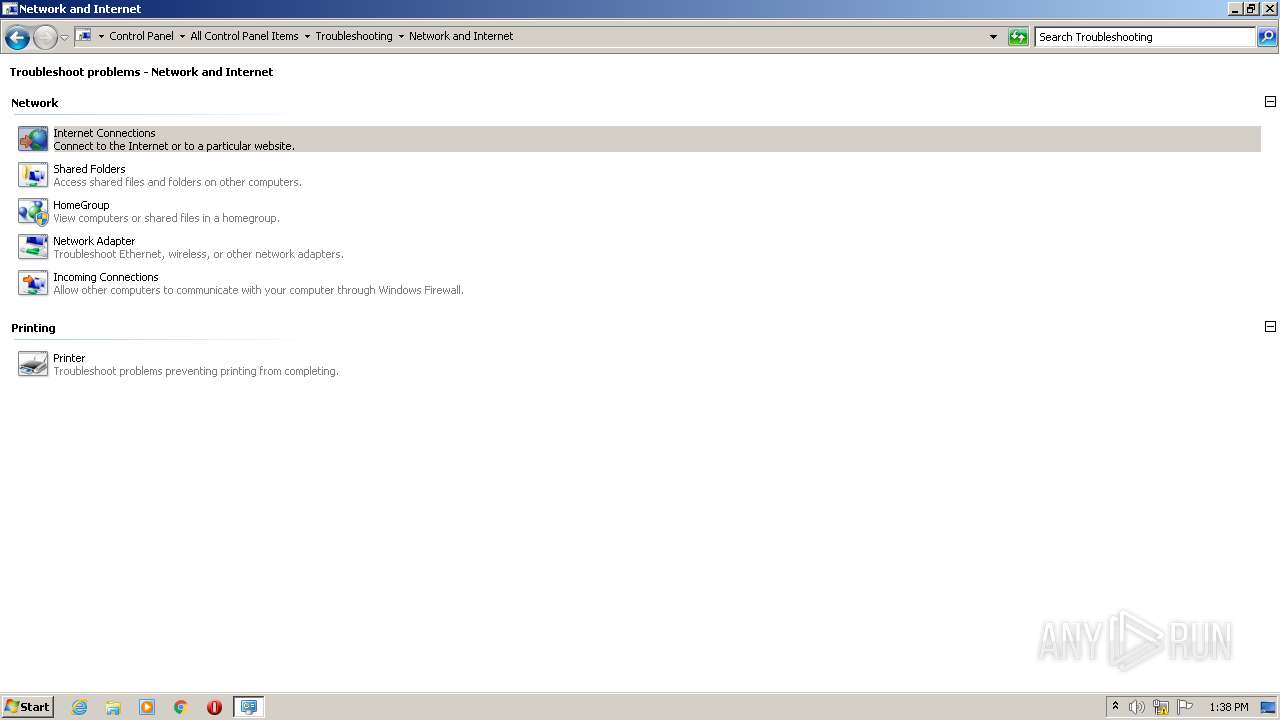1280x720 pixels.
Task: Open Windows Media Player from taskbar
Action: [147, 707]
